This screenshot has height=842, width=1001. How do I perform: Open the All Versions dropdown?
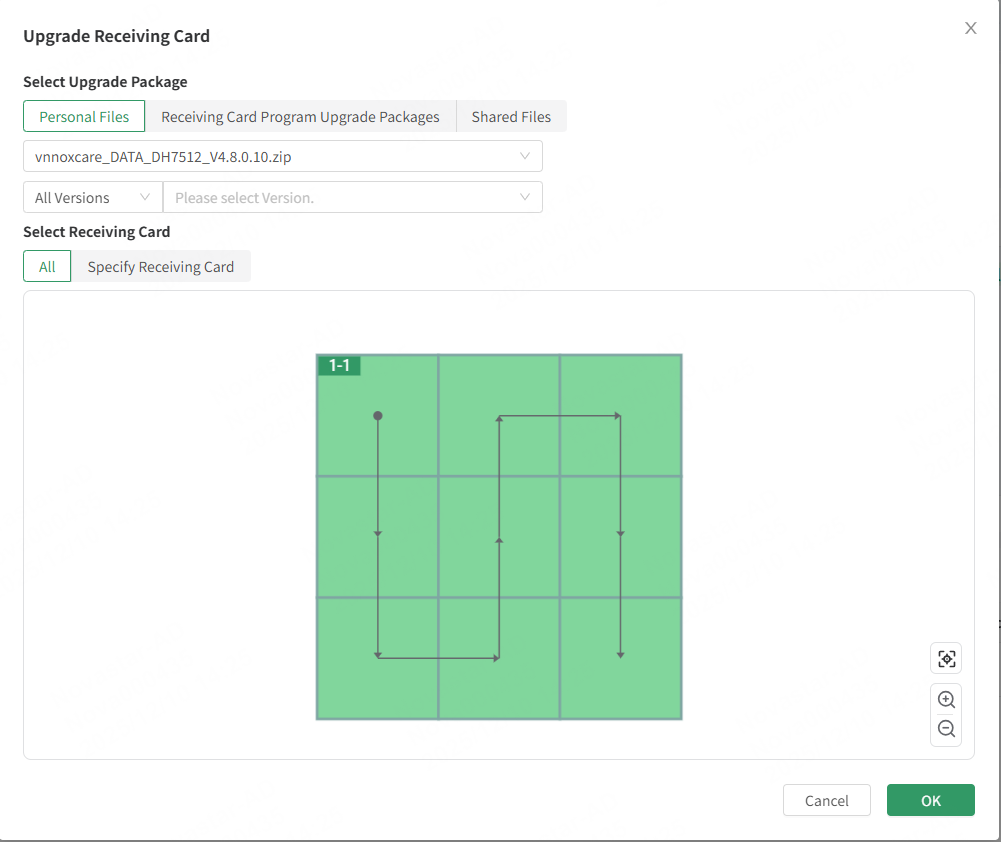click(x=92, y=198)
